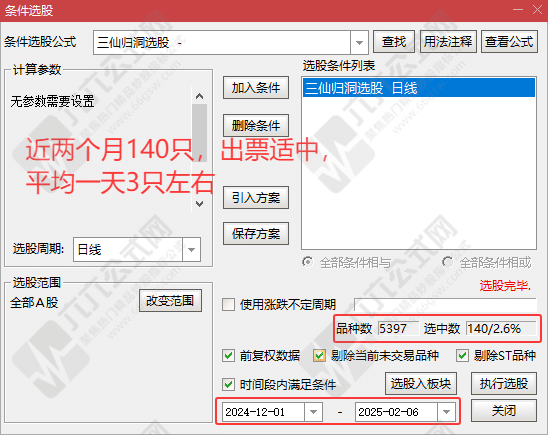This screenshot has height=435, width=548.
Task: Click the 计算参数 vertical scrollbar thumb
Action: 199,133
